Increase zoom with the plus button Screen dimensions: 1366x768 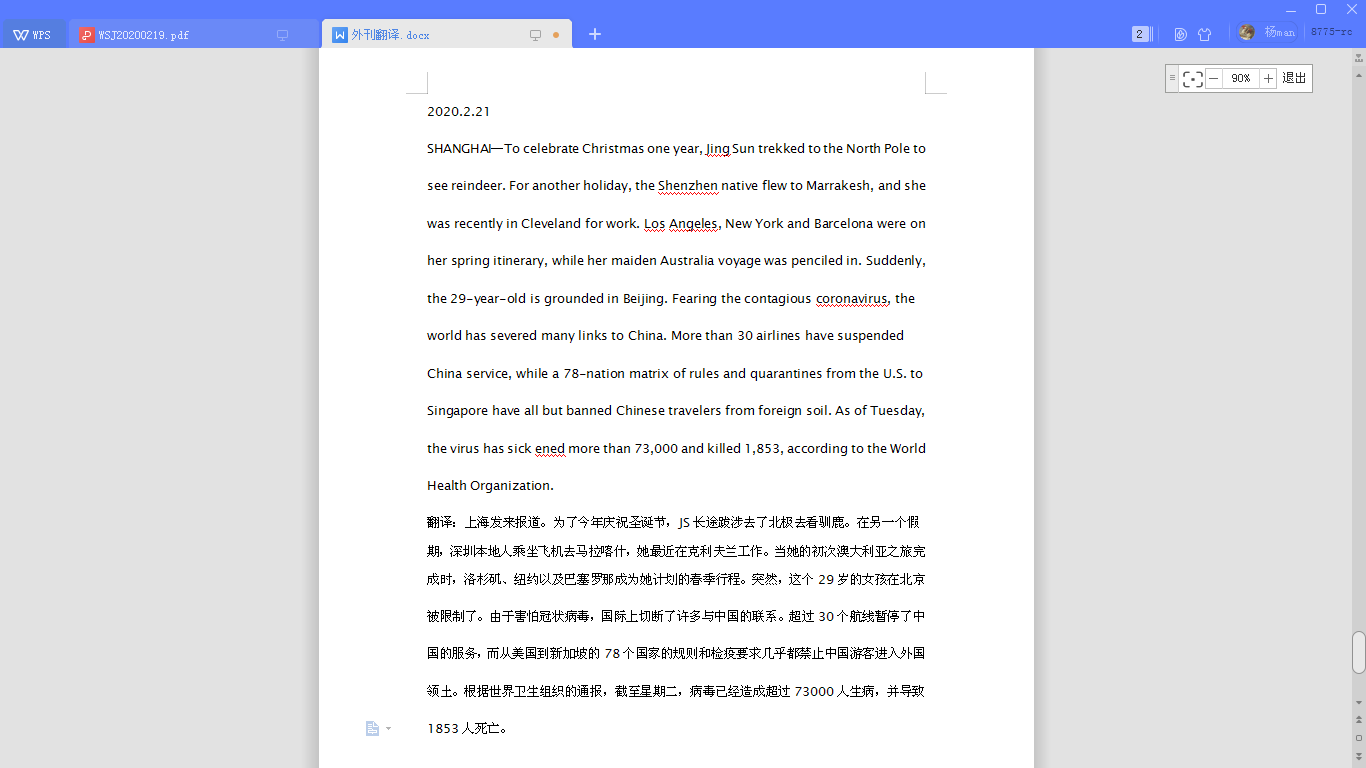point(1268,78)
